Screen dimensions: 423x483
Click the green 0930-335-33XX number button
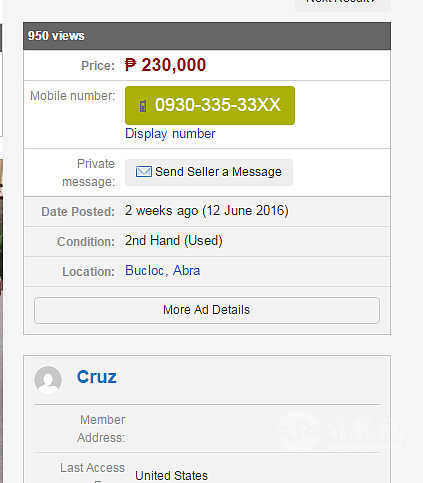210,105
